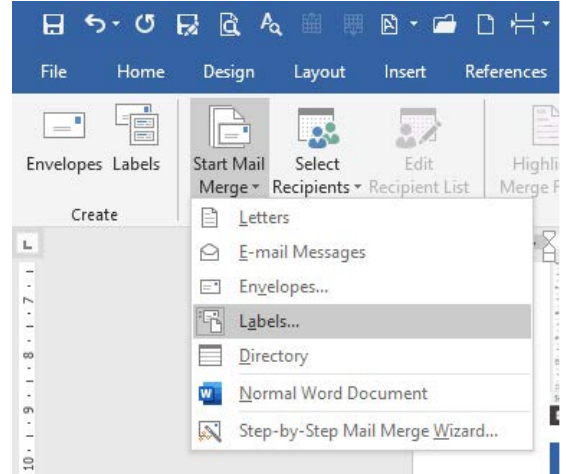The image size is (566, 474).
Task: Choose Letters from the merge menu
Action: pyautogui.click(x=362, y=218)
